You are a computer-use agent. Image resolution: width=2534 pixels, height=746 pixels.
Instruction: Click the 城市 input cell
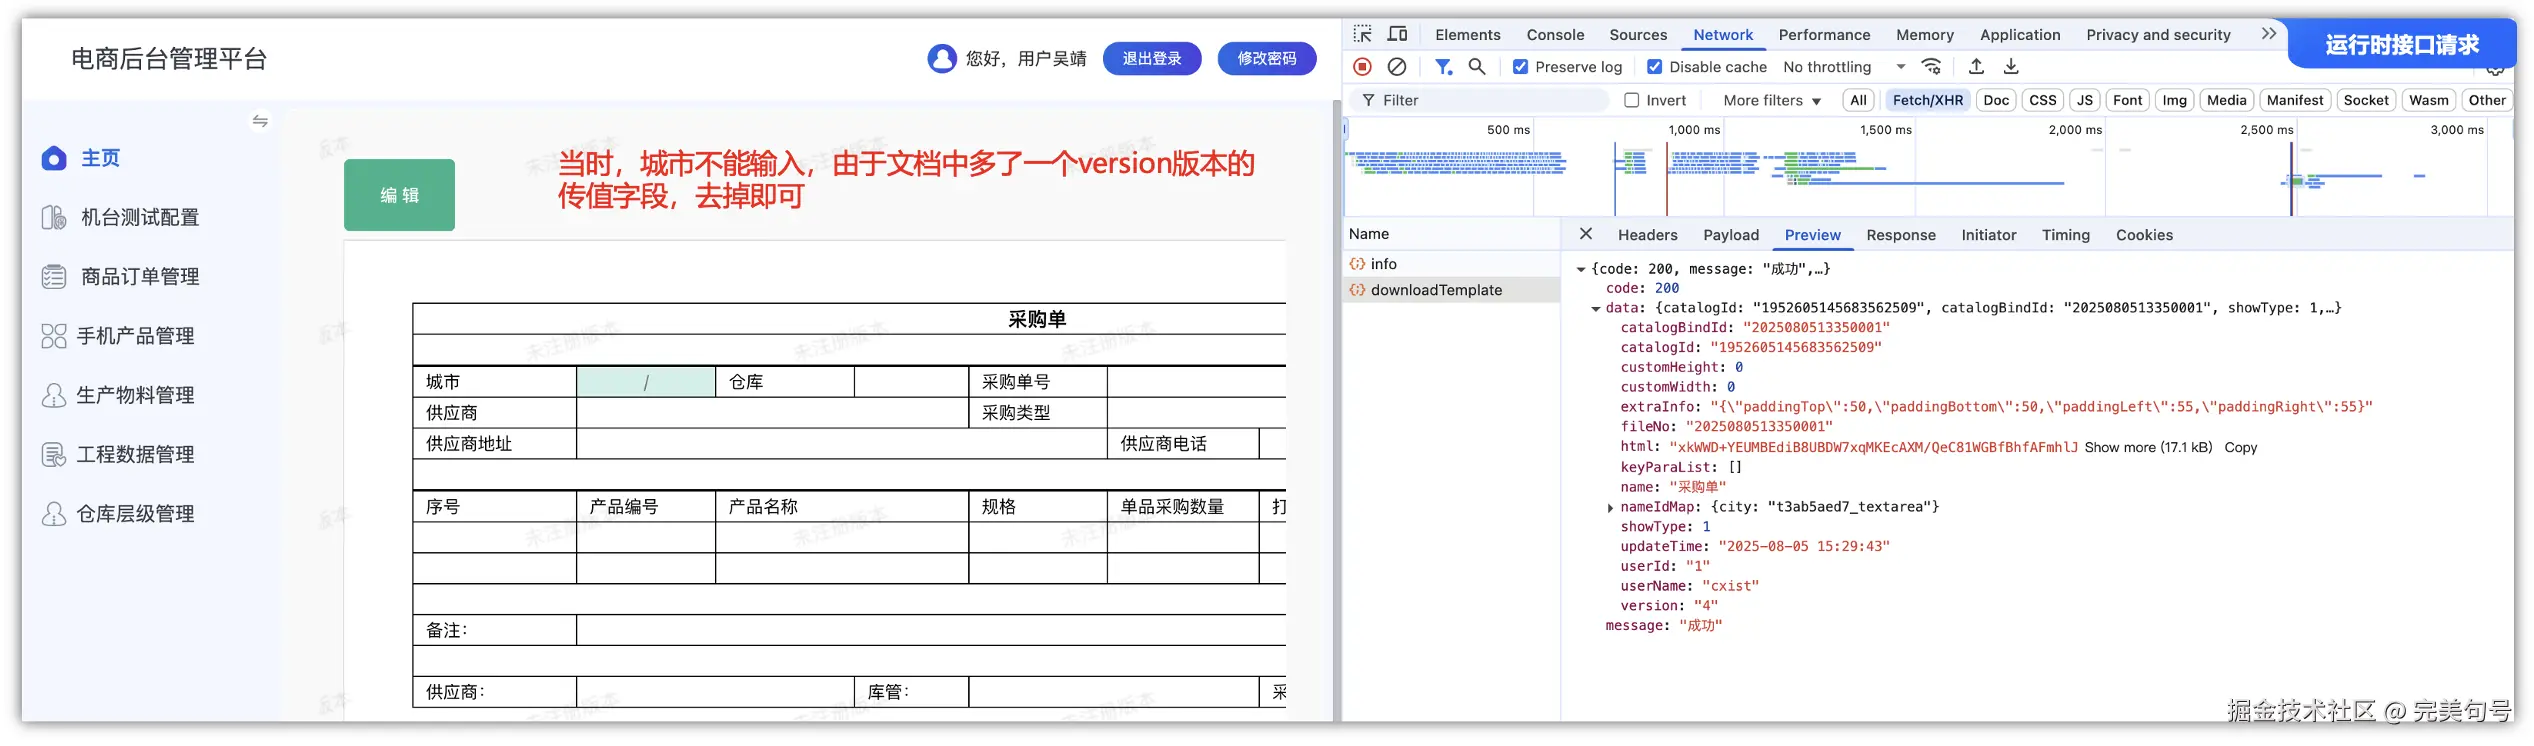[646, 382]
